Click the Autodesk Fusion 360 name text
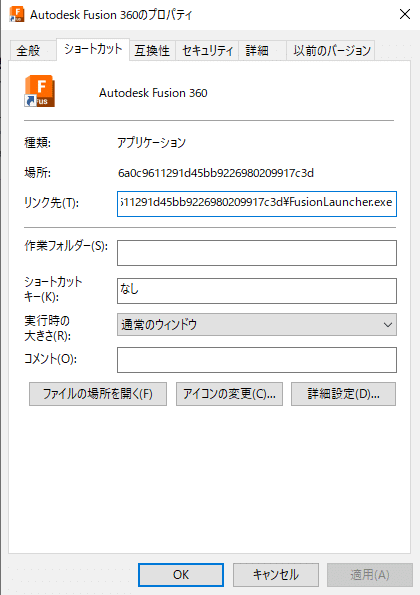420x595 pixels. (153, 93)
